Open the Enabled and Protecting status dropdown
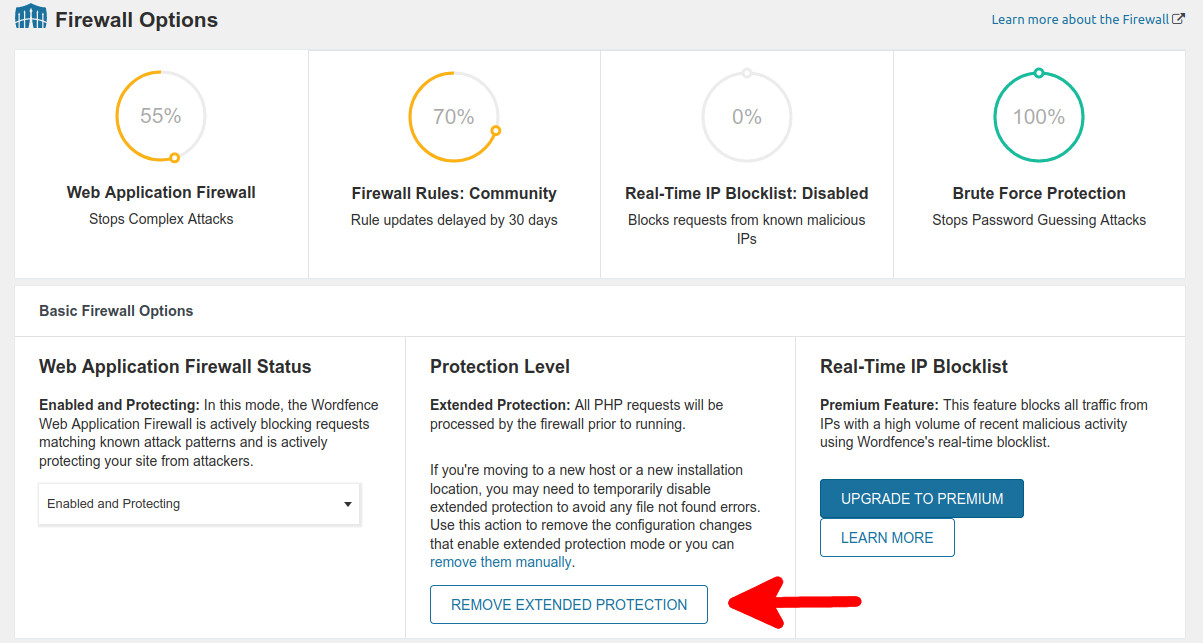This screenshot has width=1203, height=643. click(199, 504)
